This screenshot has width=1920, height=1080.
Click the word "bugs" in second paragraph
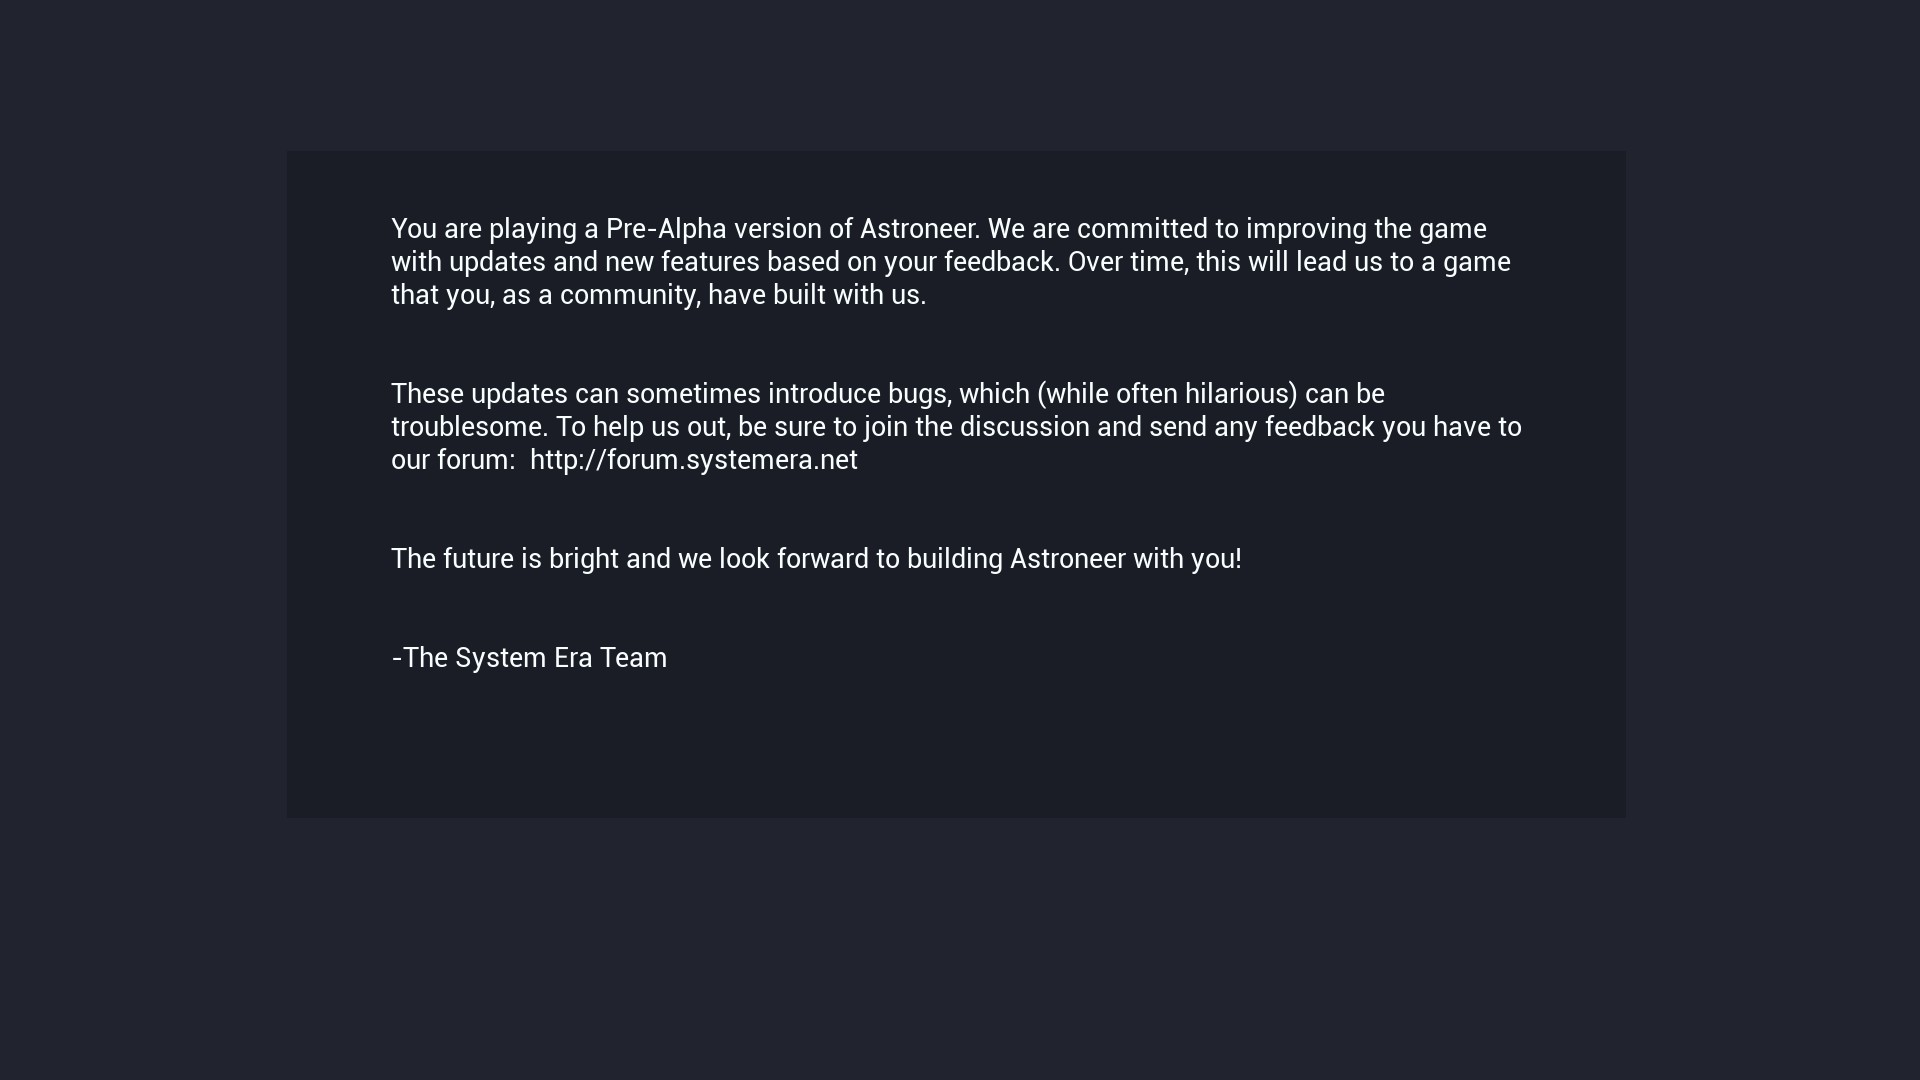(x=916, y=394)
